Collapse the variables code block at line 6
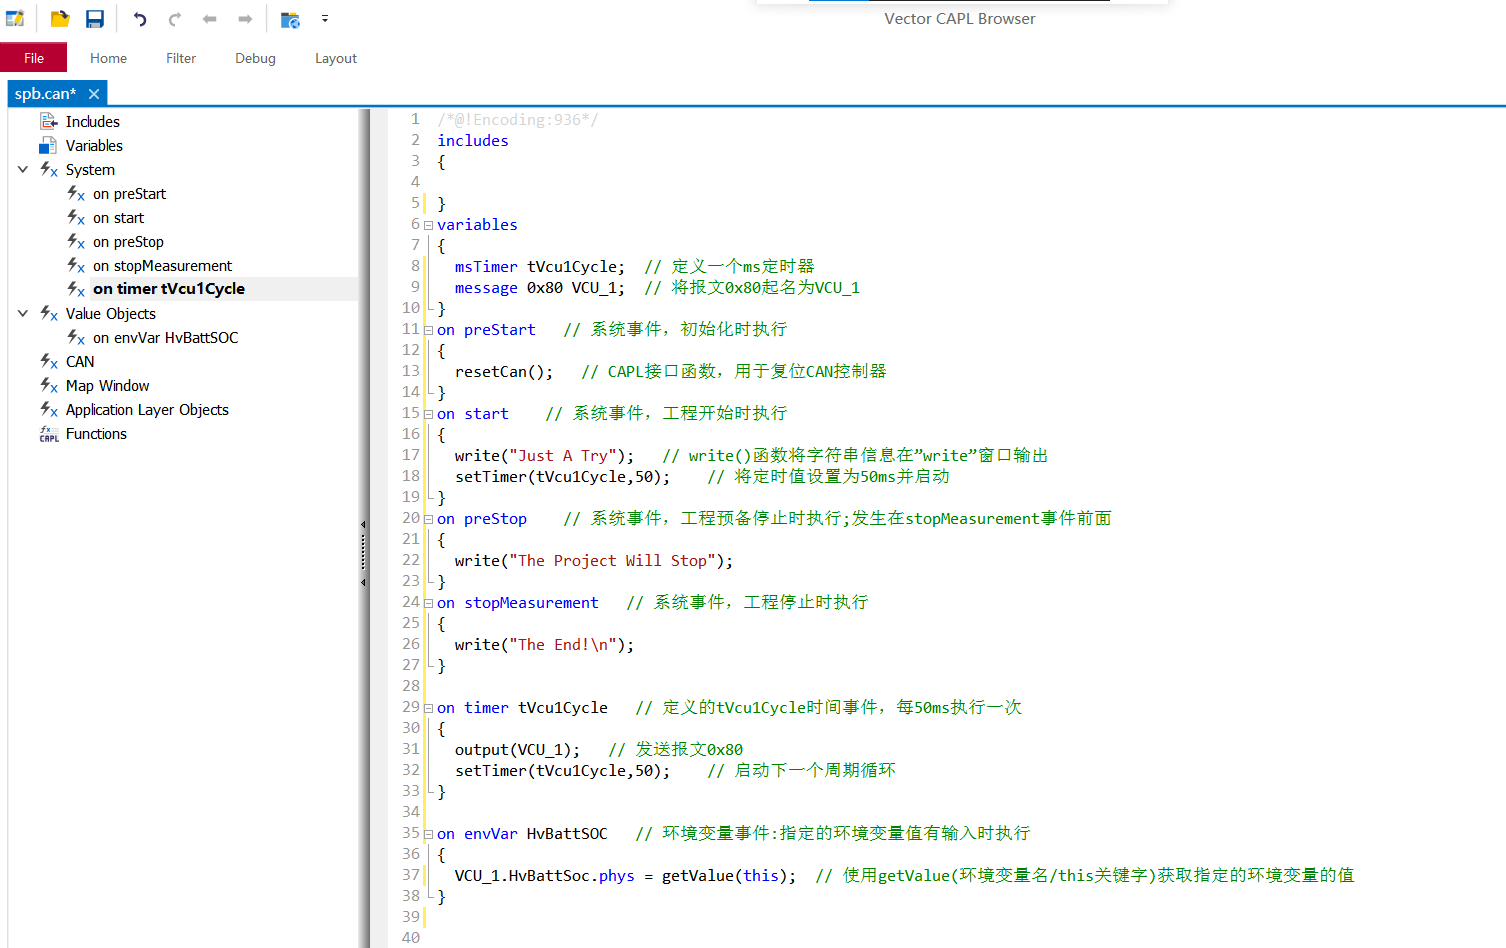Viewport: 1506px width, 948px height. 428,224
